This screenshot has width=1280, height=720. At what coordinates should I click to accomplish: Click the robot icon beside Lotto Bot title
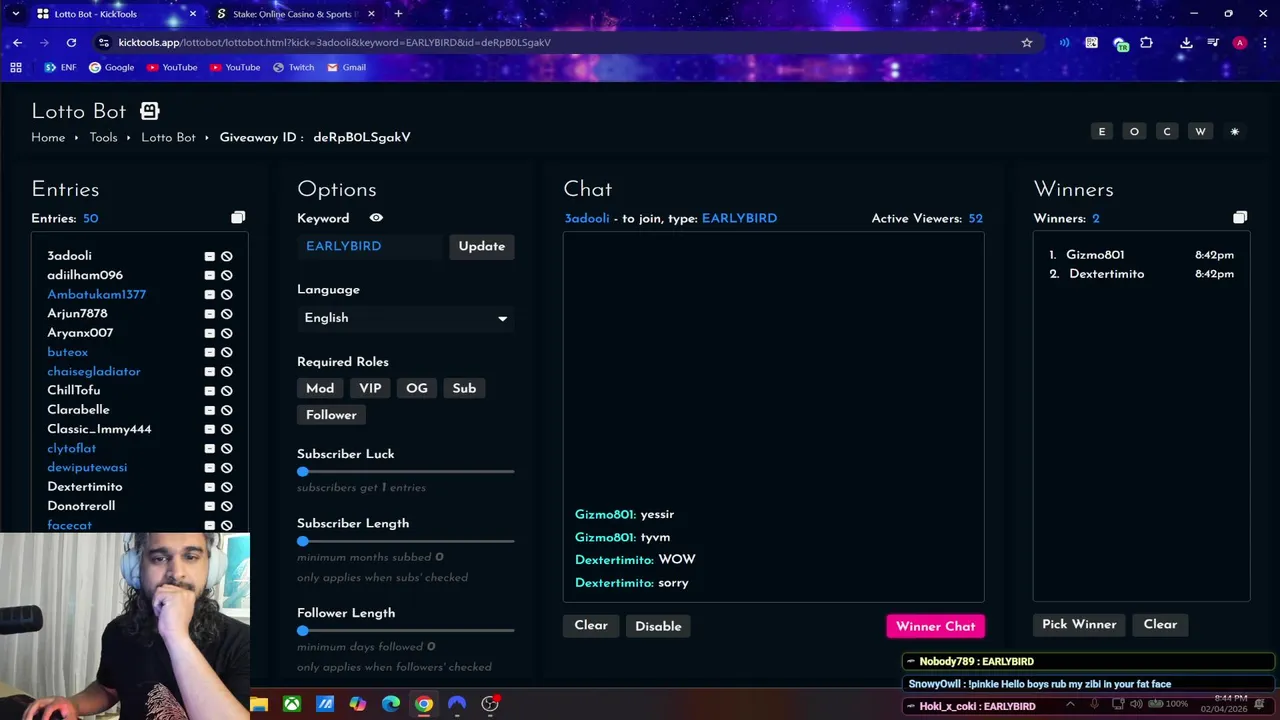[x=149, y=111]
